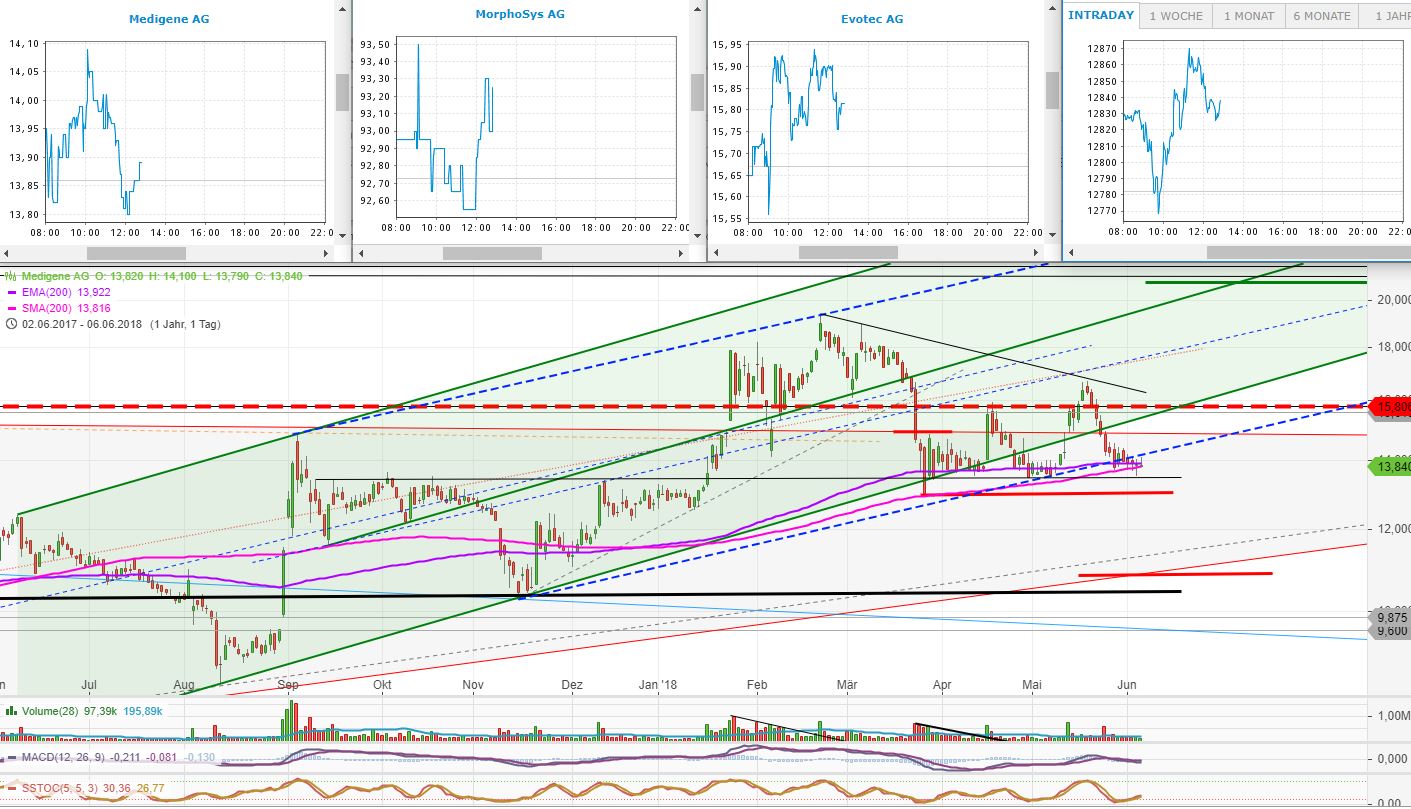Select the INTRADAY tab
Image resolution: width=1411 pixels, height=809 pixels.
[1100, 15]
